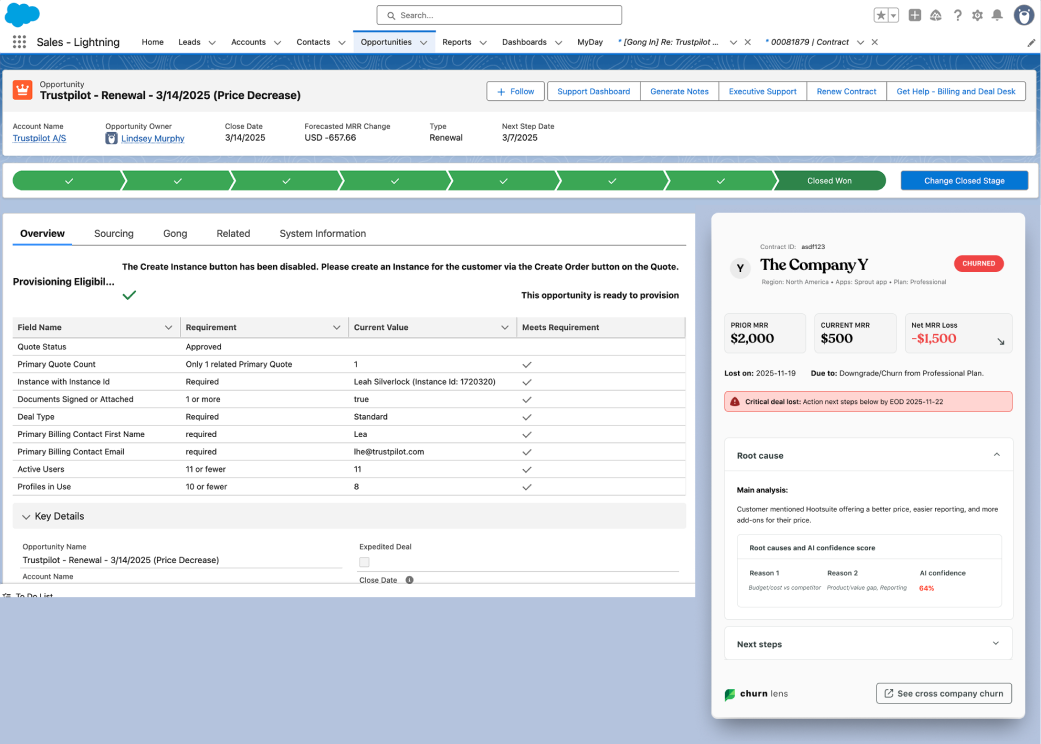
Task: Open the 00081879 Contract tab dropdown
Action: 860,42
